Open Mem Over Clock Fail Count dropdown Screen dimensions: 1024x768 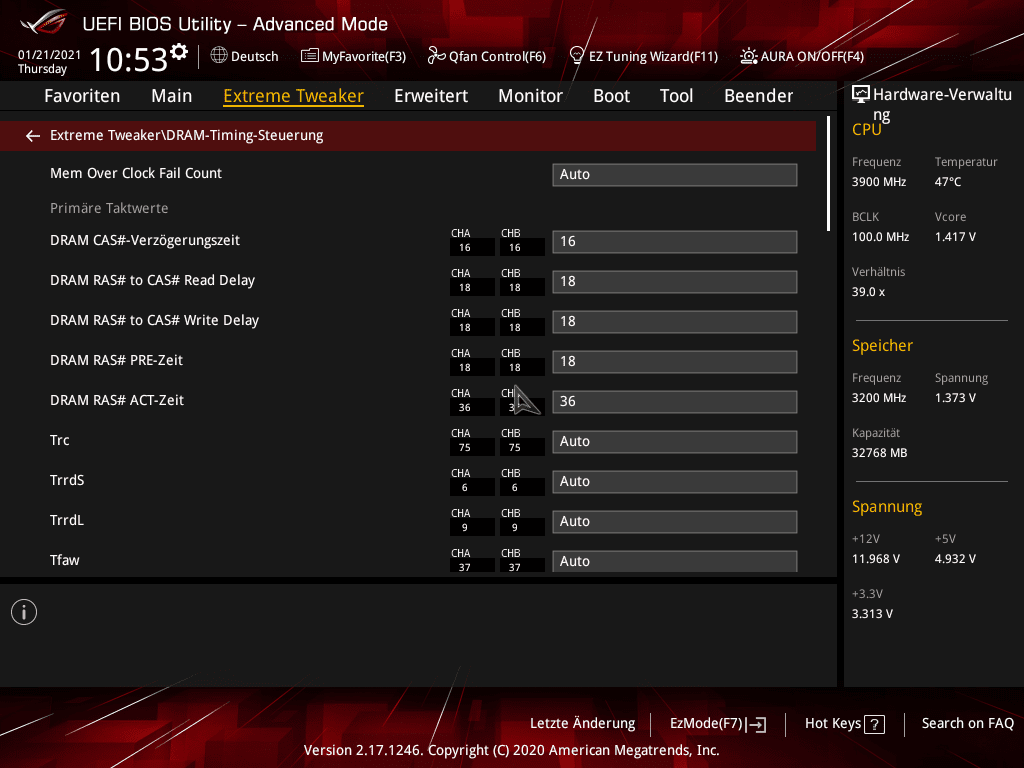tap(675, 174)
